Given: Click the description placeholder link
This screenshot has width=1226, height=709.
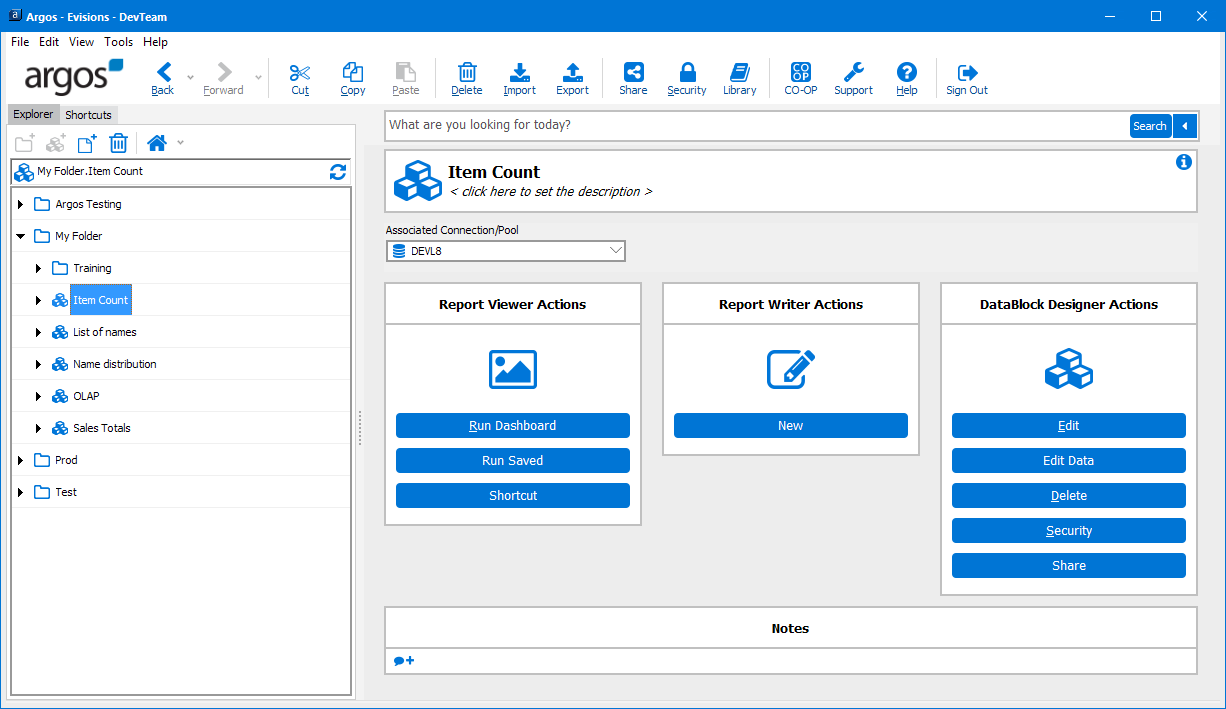Looking at the screenshot, I should [551, 192].
